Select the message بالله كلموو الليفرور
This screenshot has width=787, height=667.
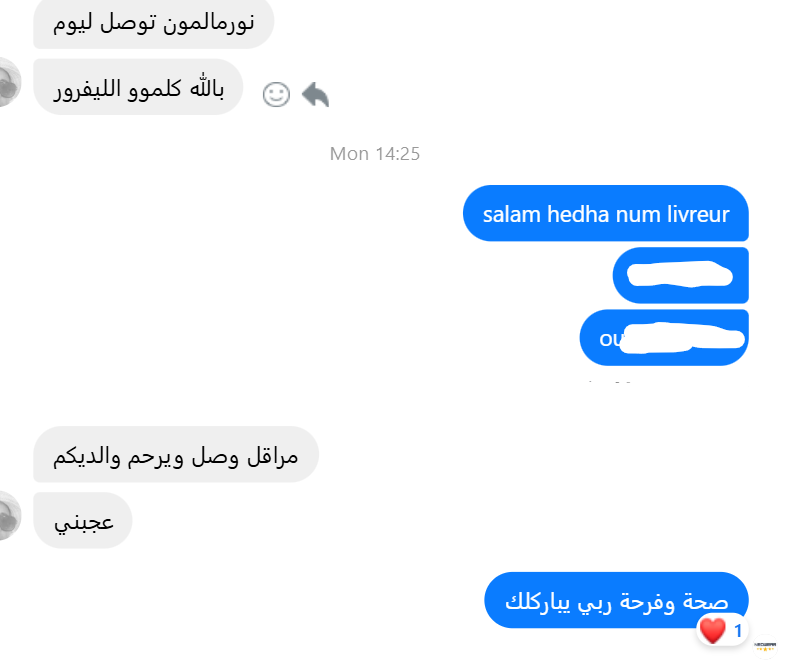pos(138,87)
